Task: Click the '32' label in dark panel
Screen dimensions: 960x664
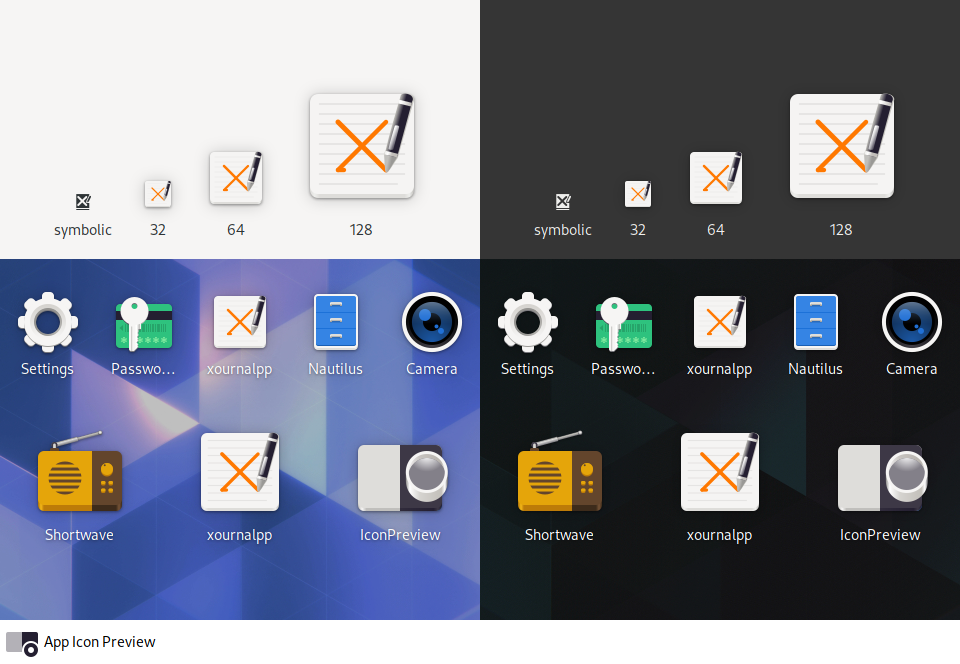Action: 638,229
